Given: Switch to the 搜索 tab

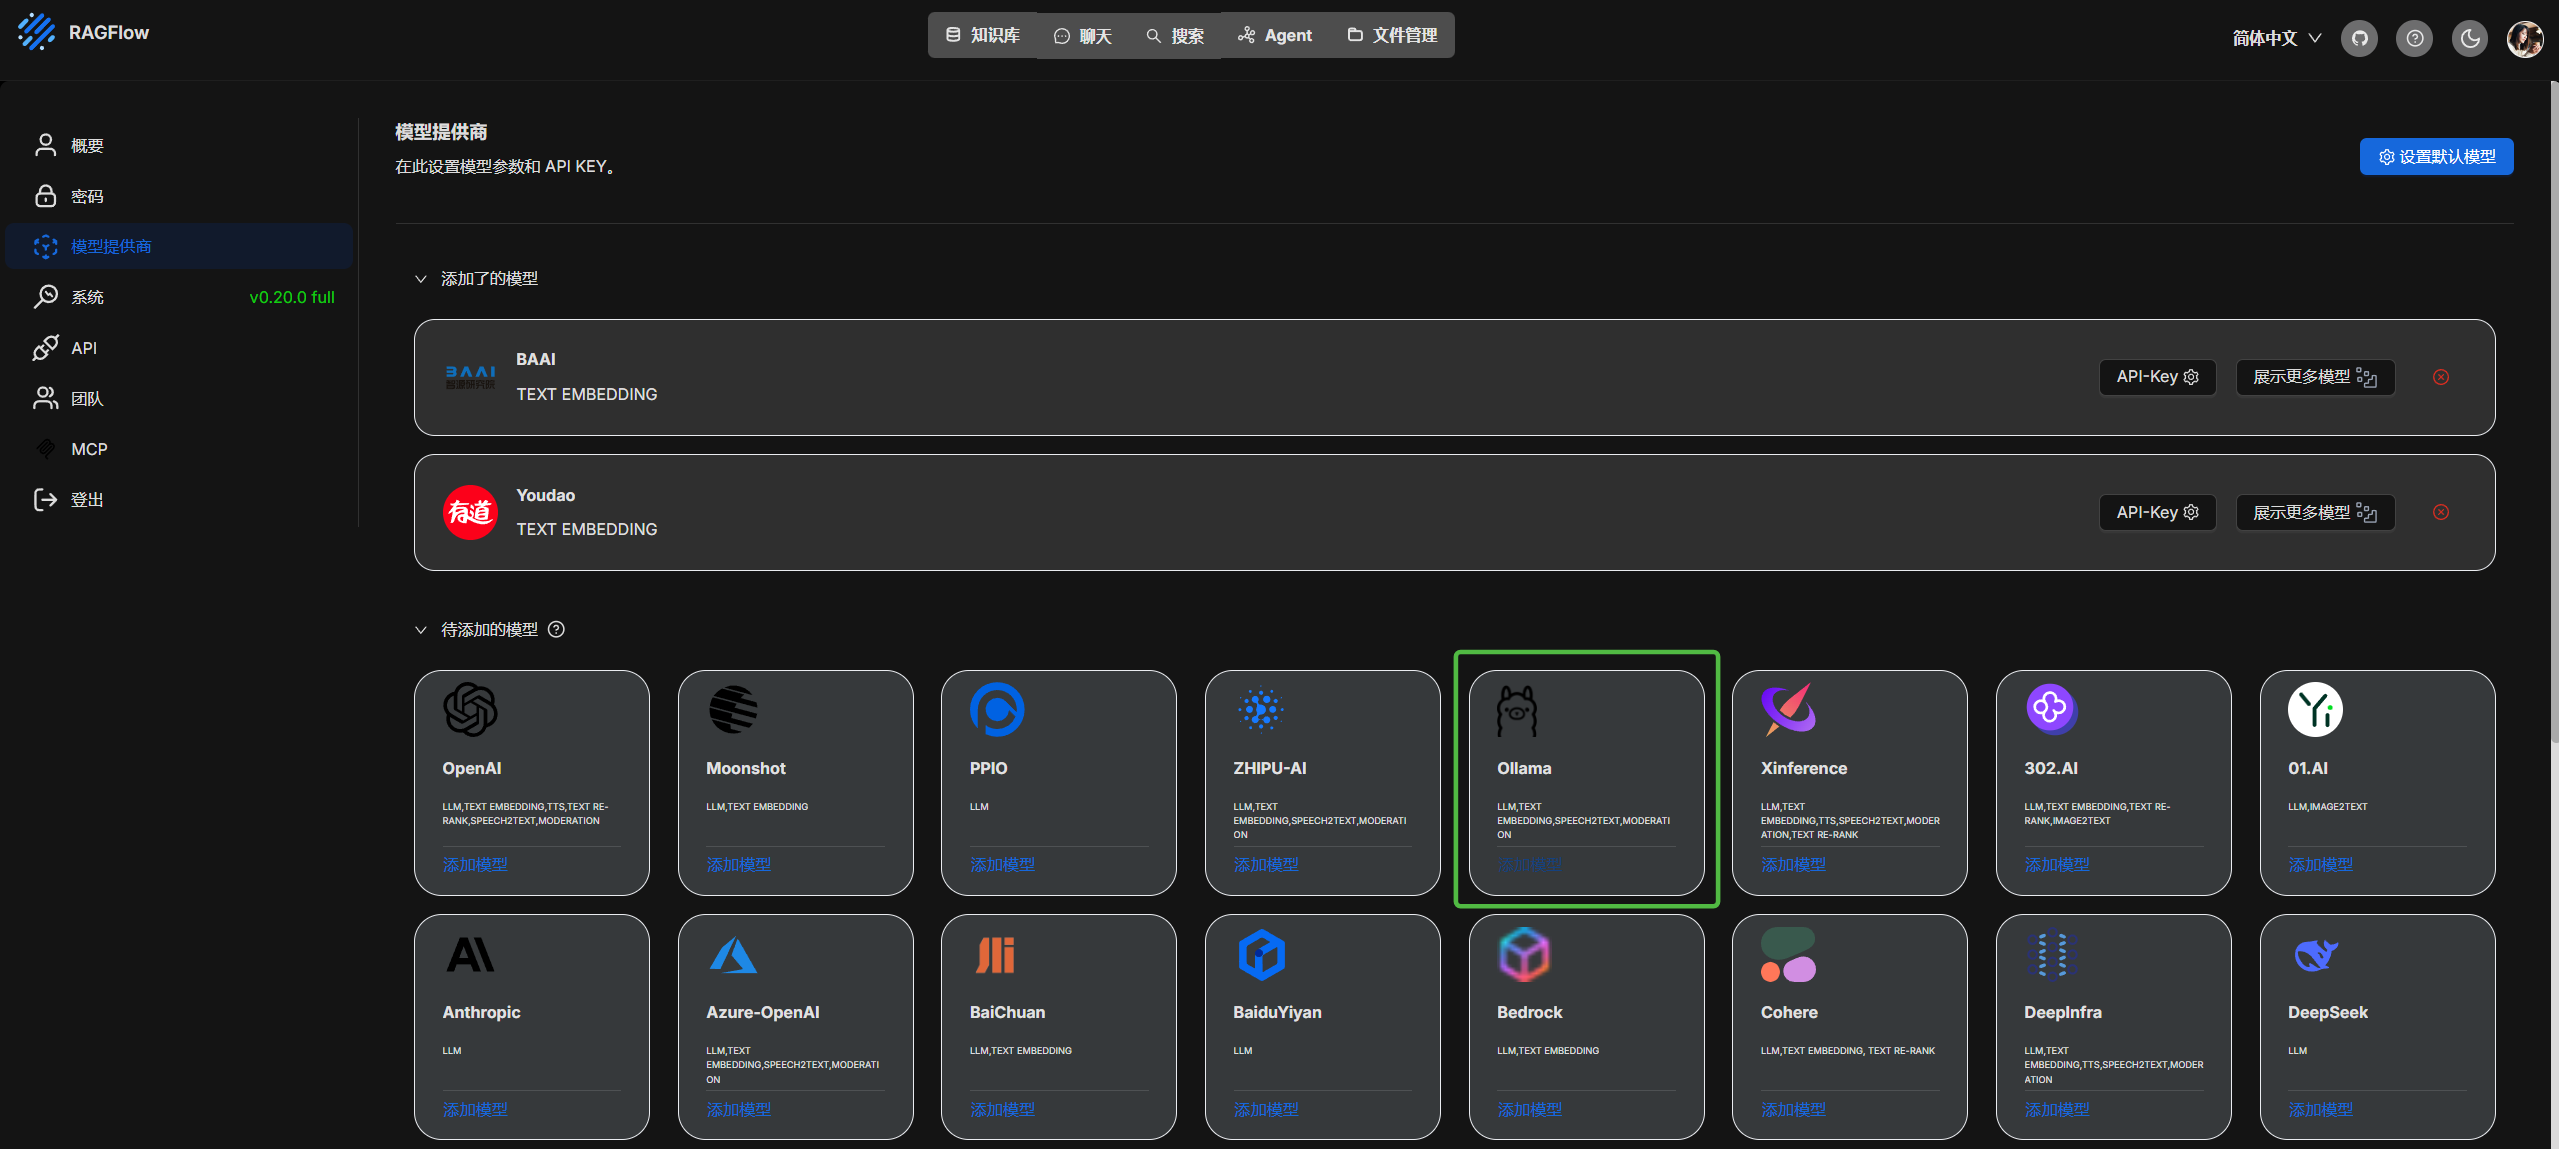Looking at the screenshot, I should pos(1175,35).
